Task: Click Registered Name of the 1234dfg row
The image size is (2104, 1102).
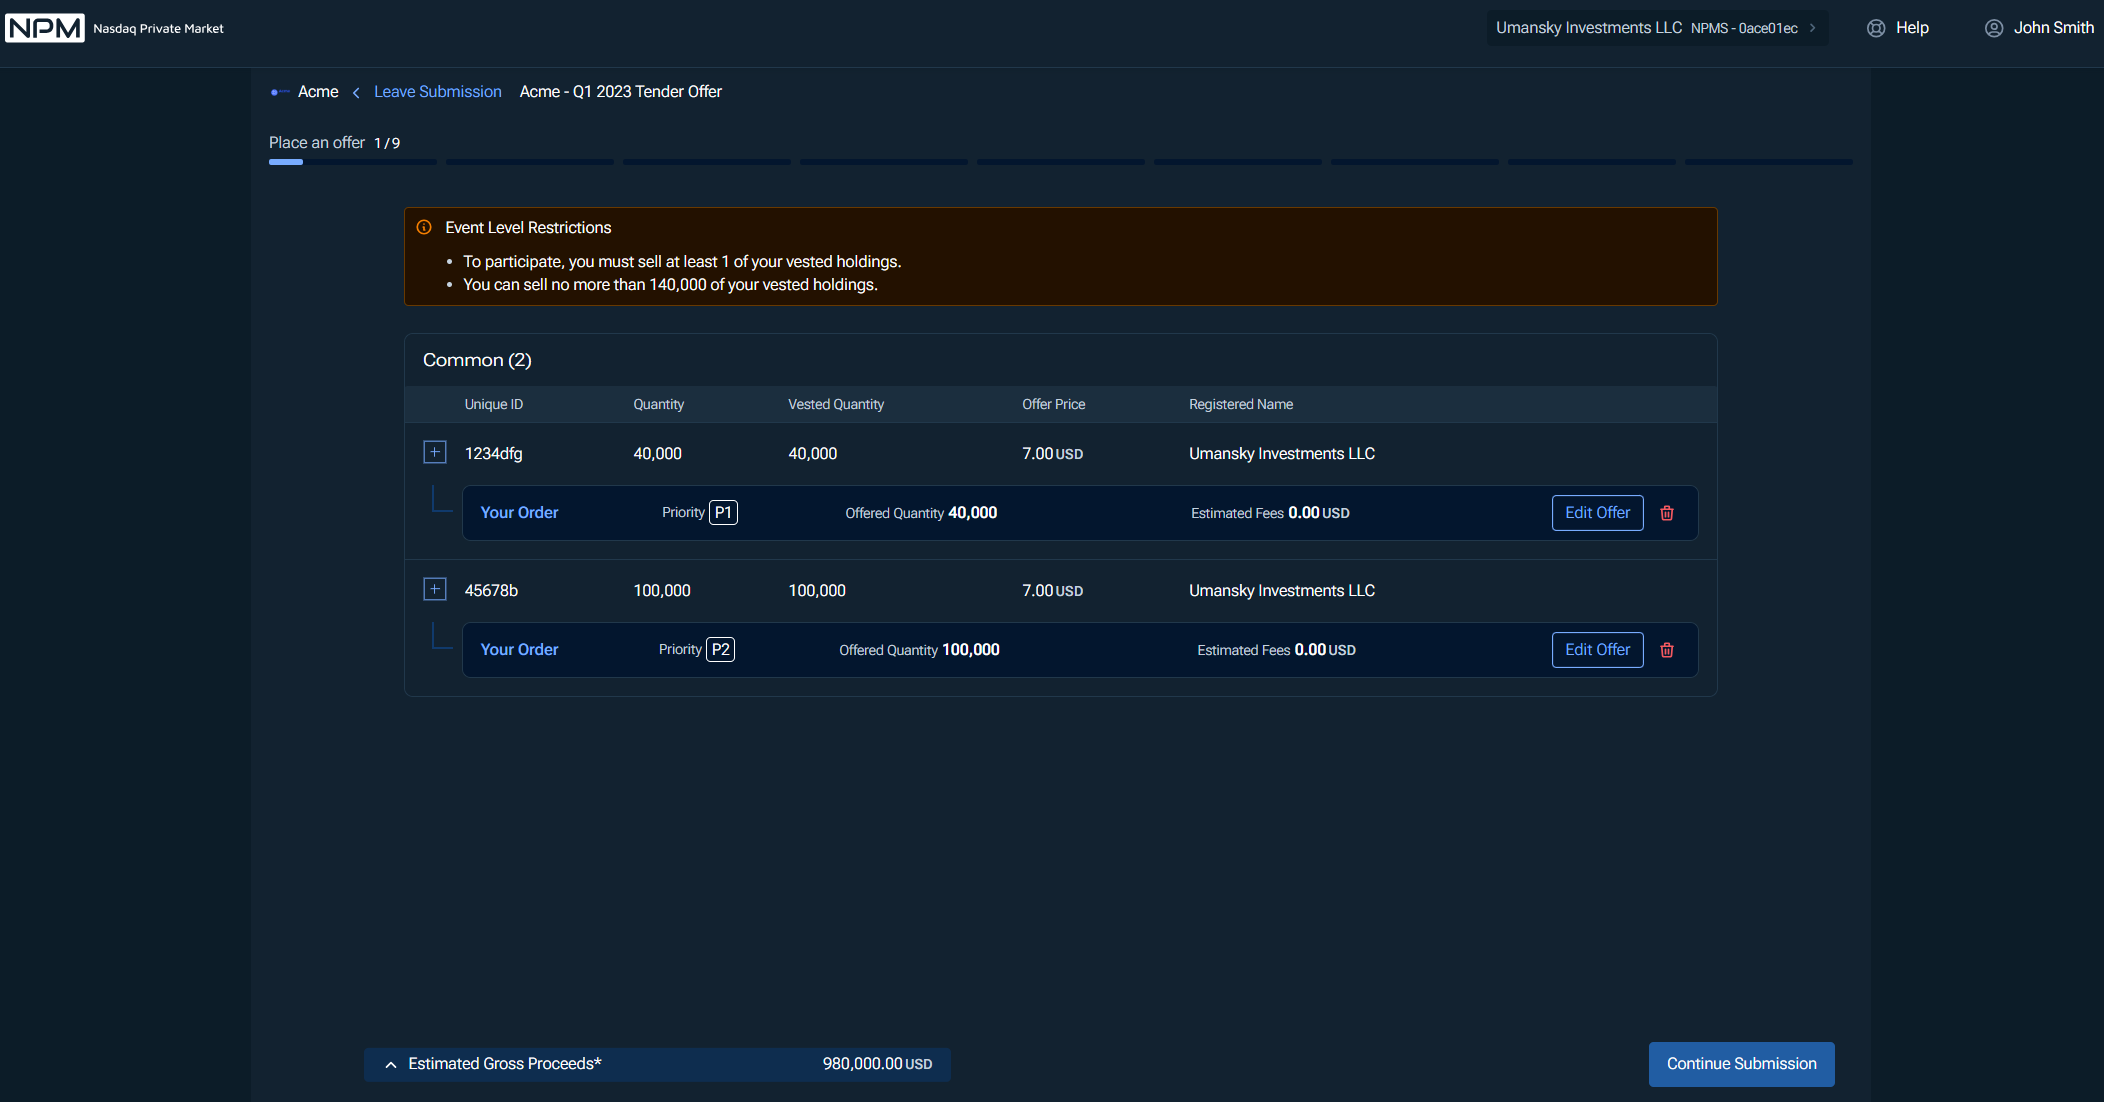Action: click(x=1282, y=454)
